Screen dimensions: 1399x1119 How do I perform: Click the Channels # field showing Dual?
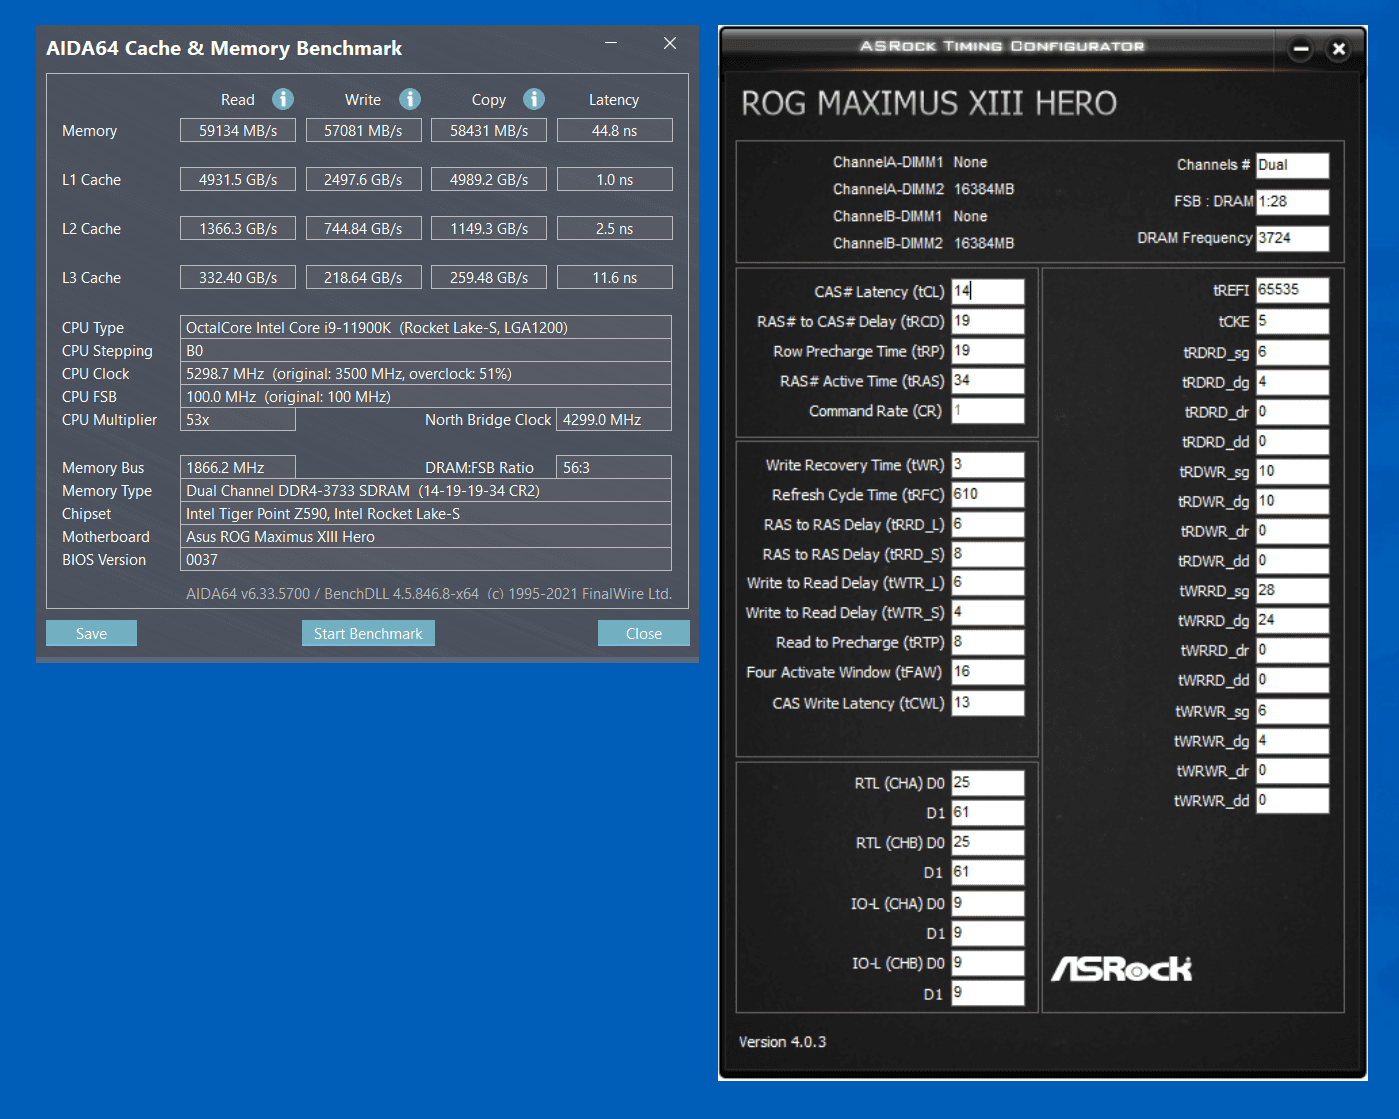[1292, 165]
